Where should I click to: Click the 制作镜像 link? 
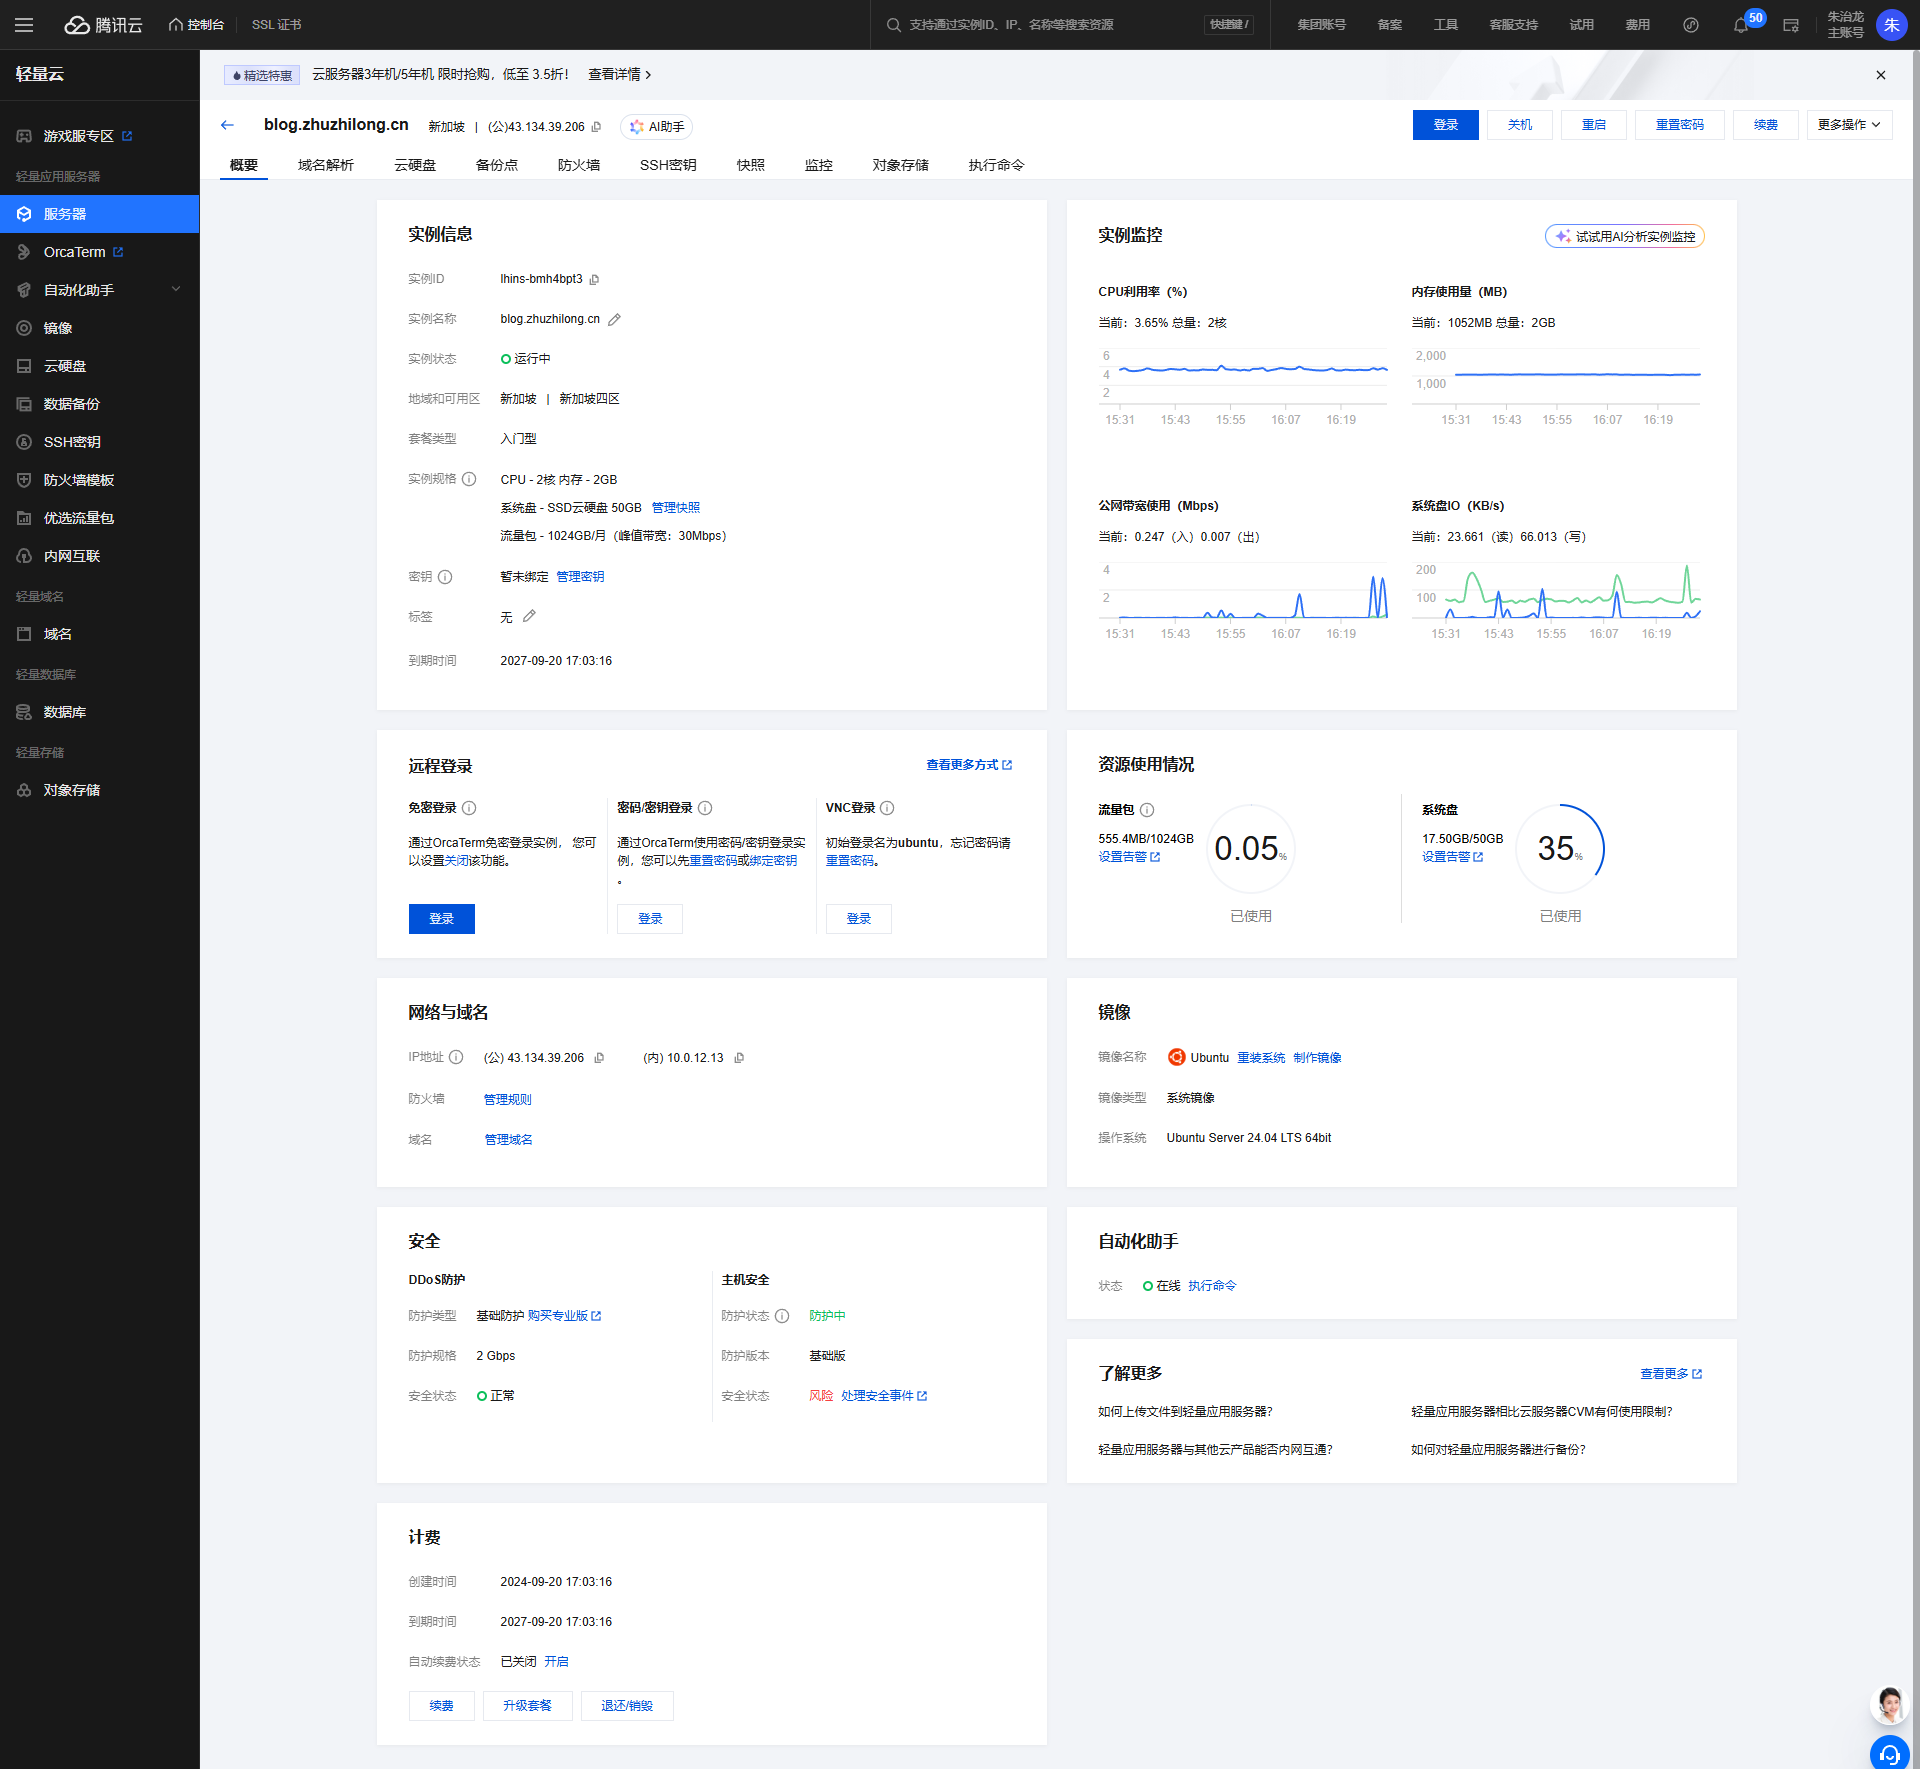tap(1317, 1058)
